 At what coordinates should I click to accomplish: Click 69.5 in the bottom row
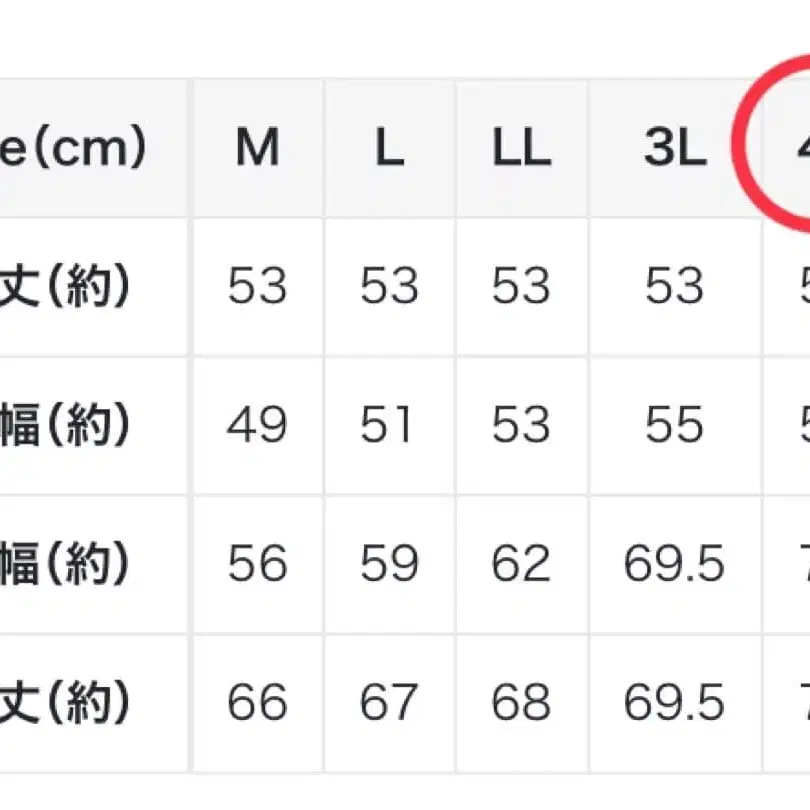pos(674,703)
